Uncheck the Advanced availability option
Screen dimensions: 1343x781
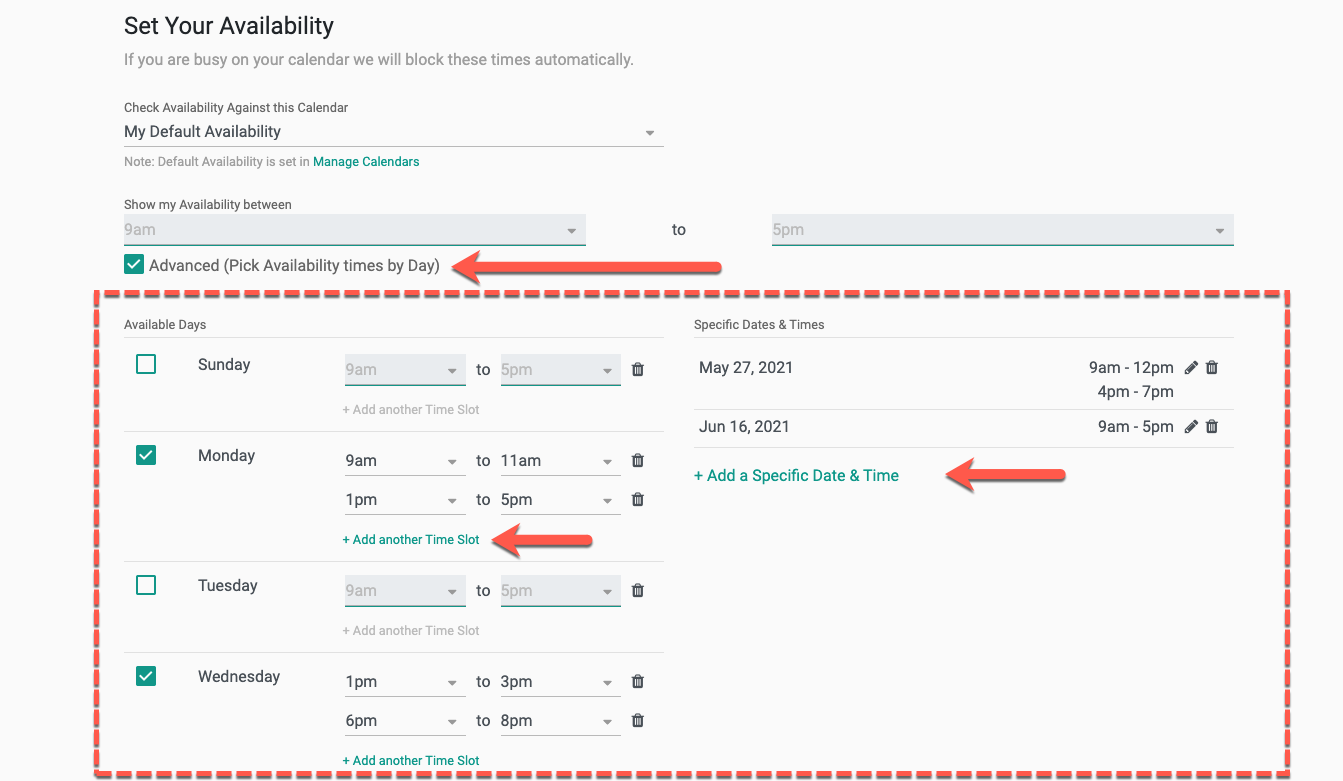(x=133, y=264)
